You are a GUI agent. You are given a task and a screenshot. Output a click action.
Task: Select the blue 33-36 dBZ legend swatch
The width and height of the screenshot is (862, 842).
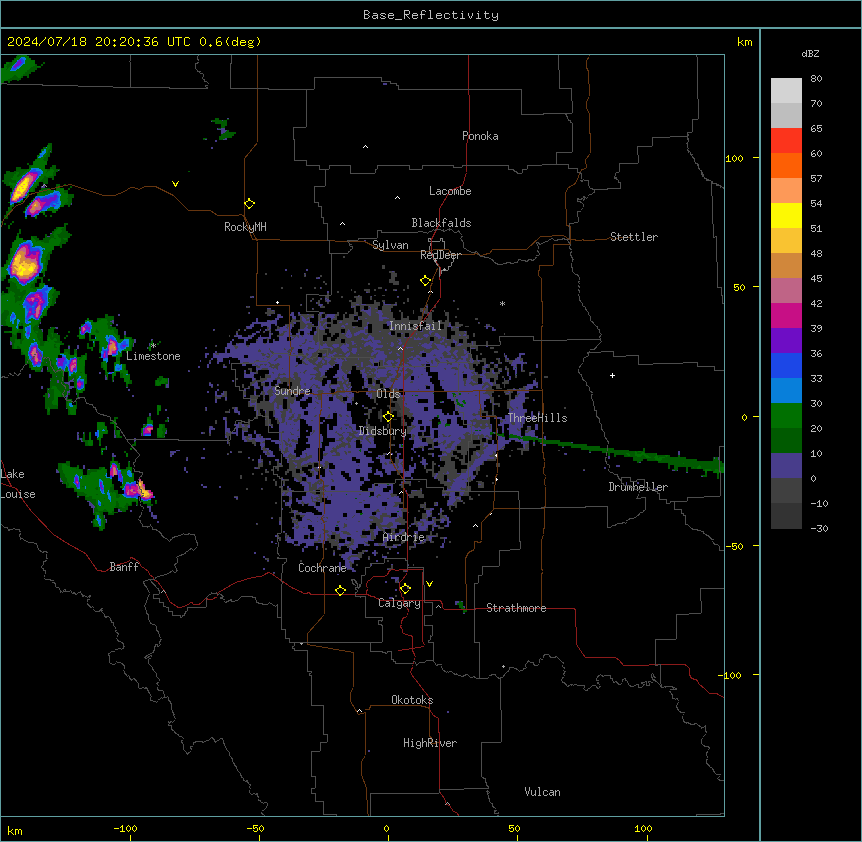tap(786, 365)
